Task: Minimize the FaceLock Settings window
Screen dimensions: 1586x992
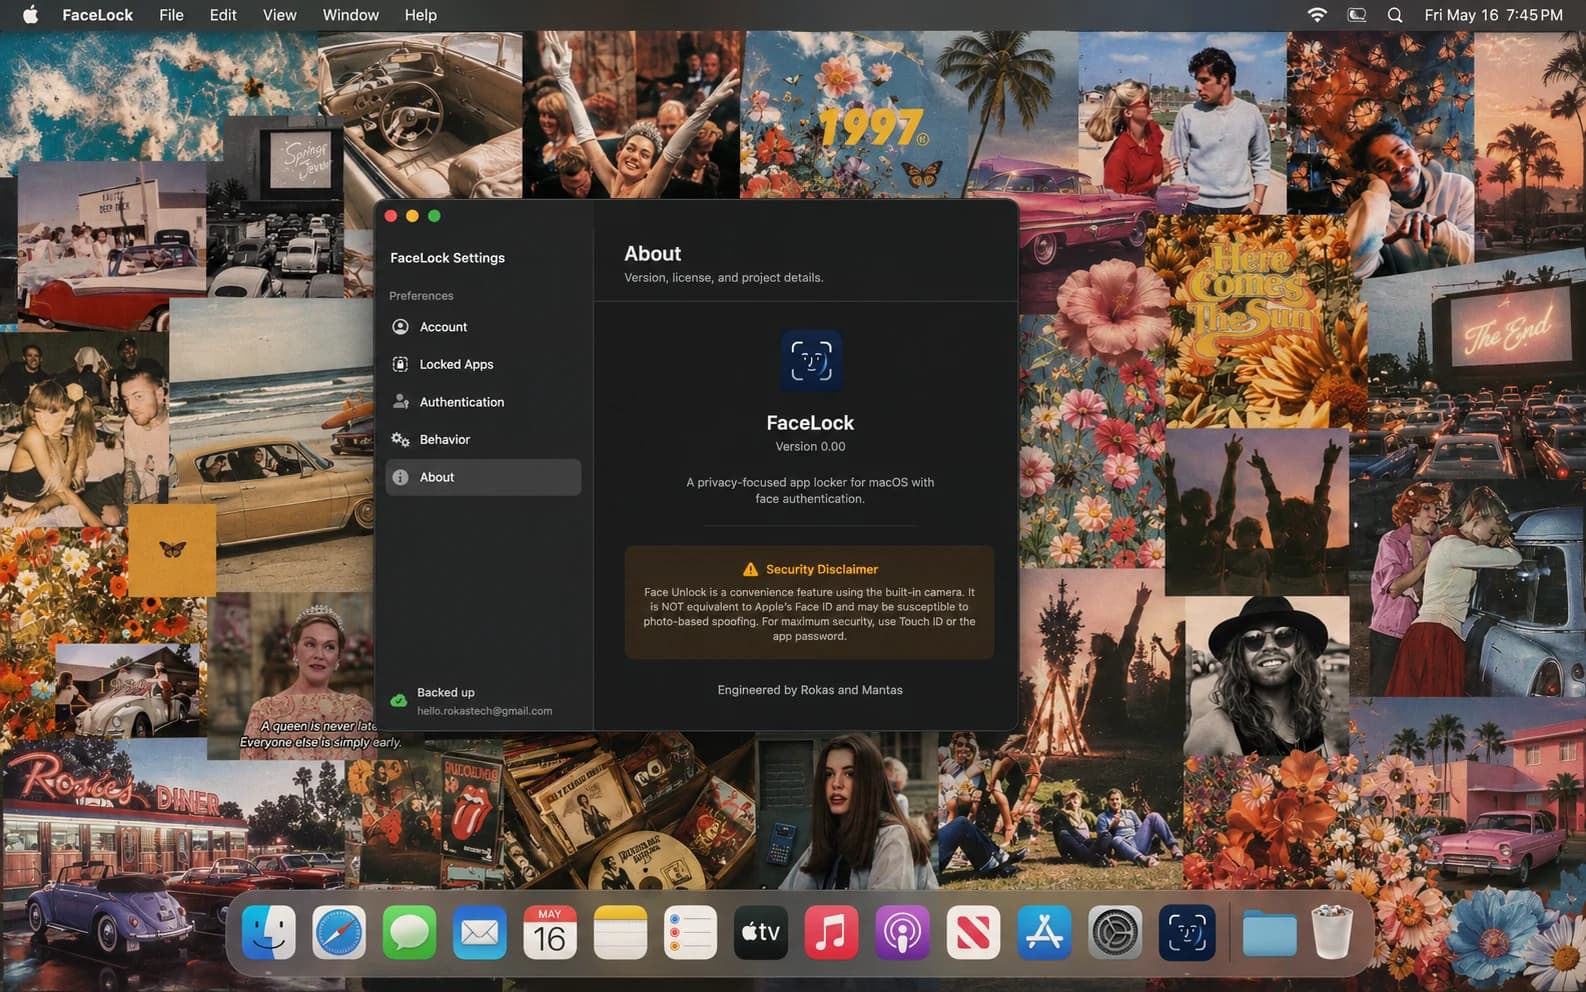Action: point(412,216)
